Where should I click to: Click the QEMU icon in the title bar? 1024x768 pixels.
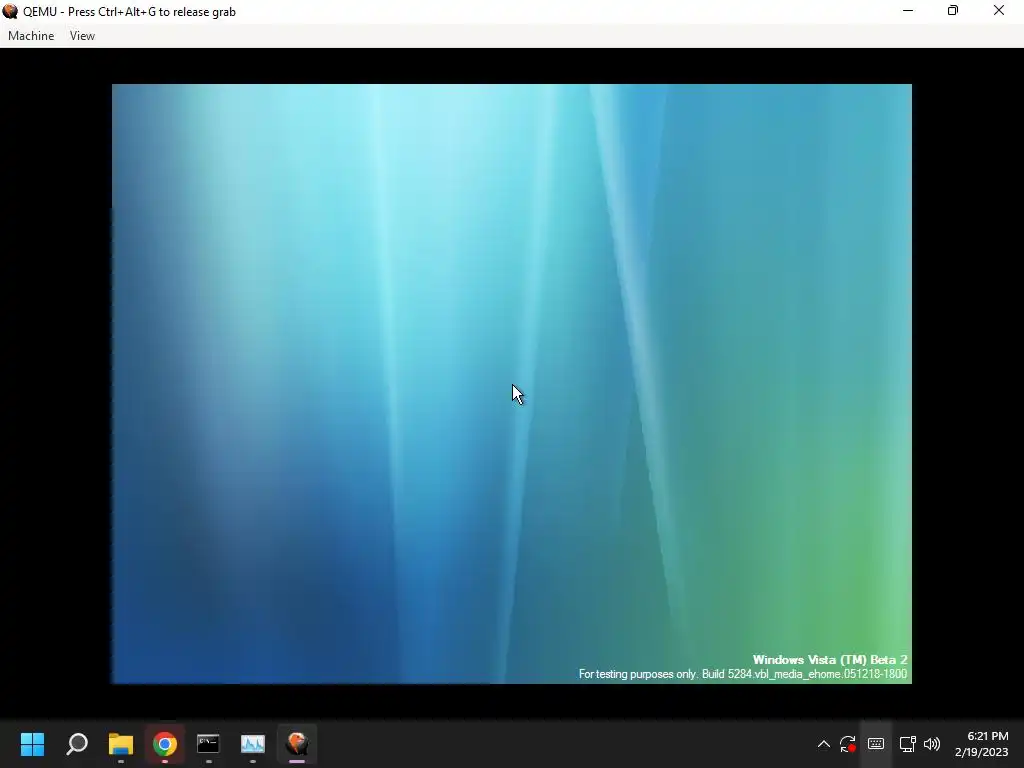coord(10,11)
